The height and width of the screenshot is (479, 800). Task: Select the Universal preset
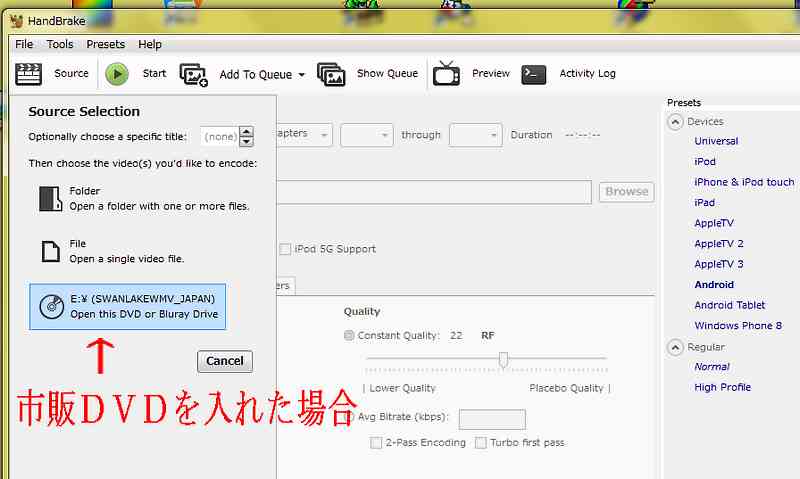click(716, 141)
